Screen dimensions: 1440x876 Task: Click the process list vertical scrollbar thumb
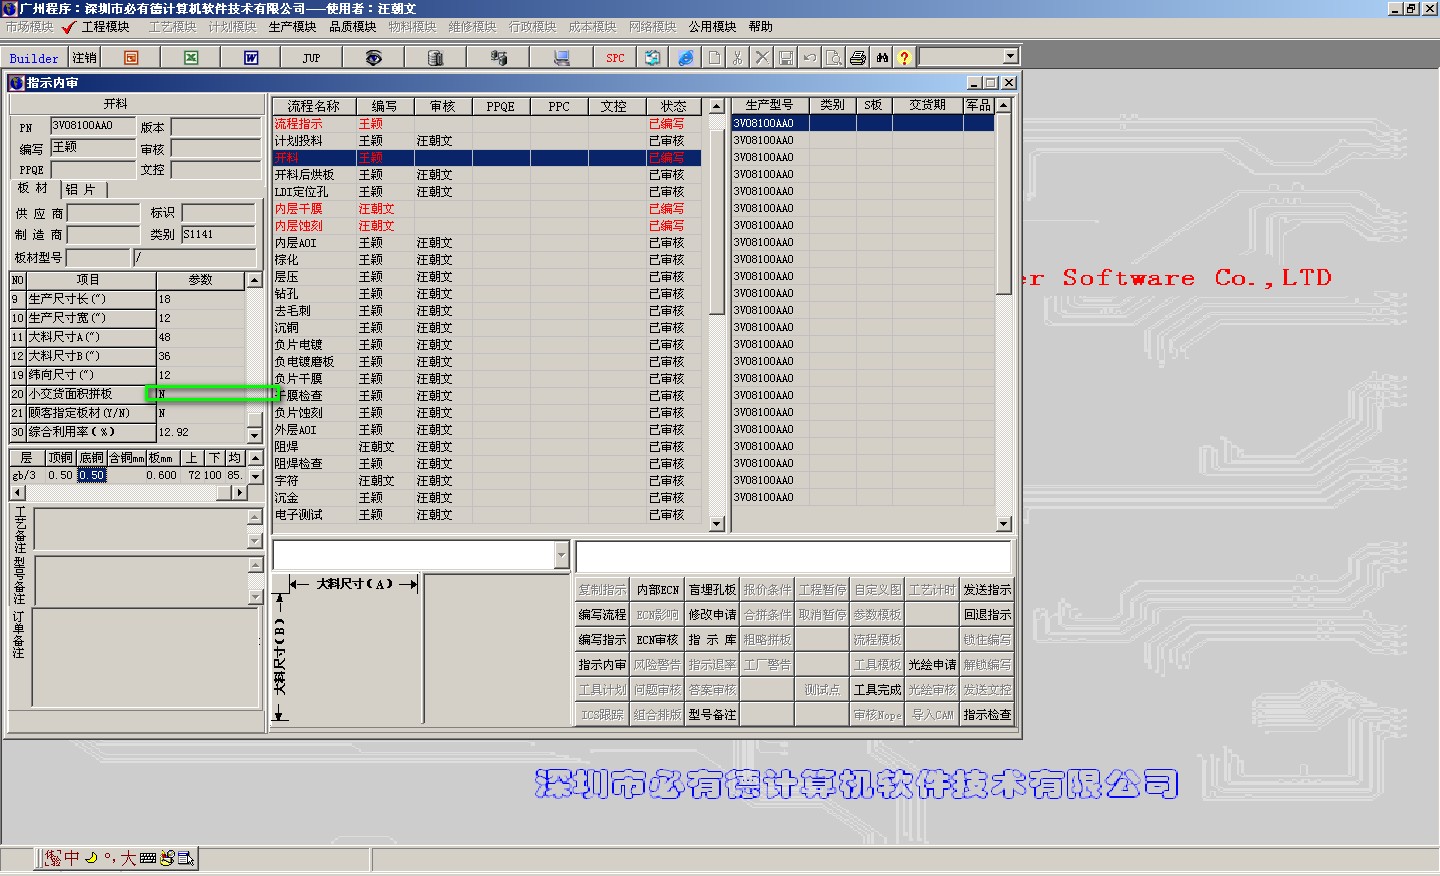pos(716,221)
